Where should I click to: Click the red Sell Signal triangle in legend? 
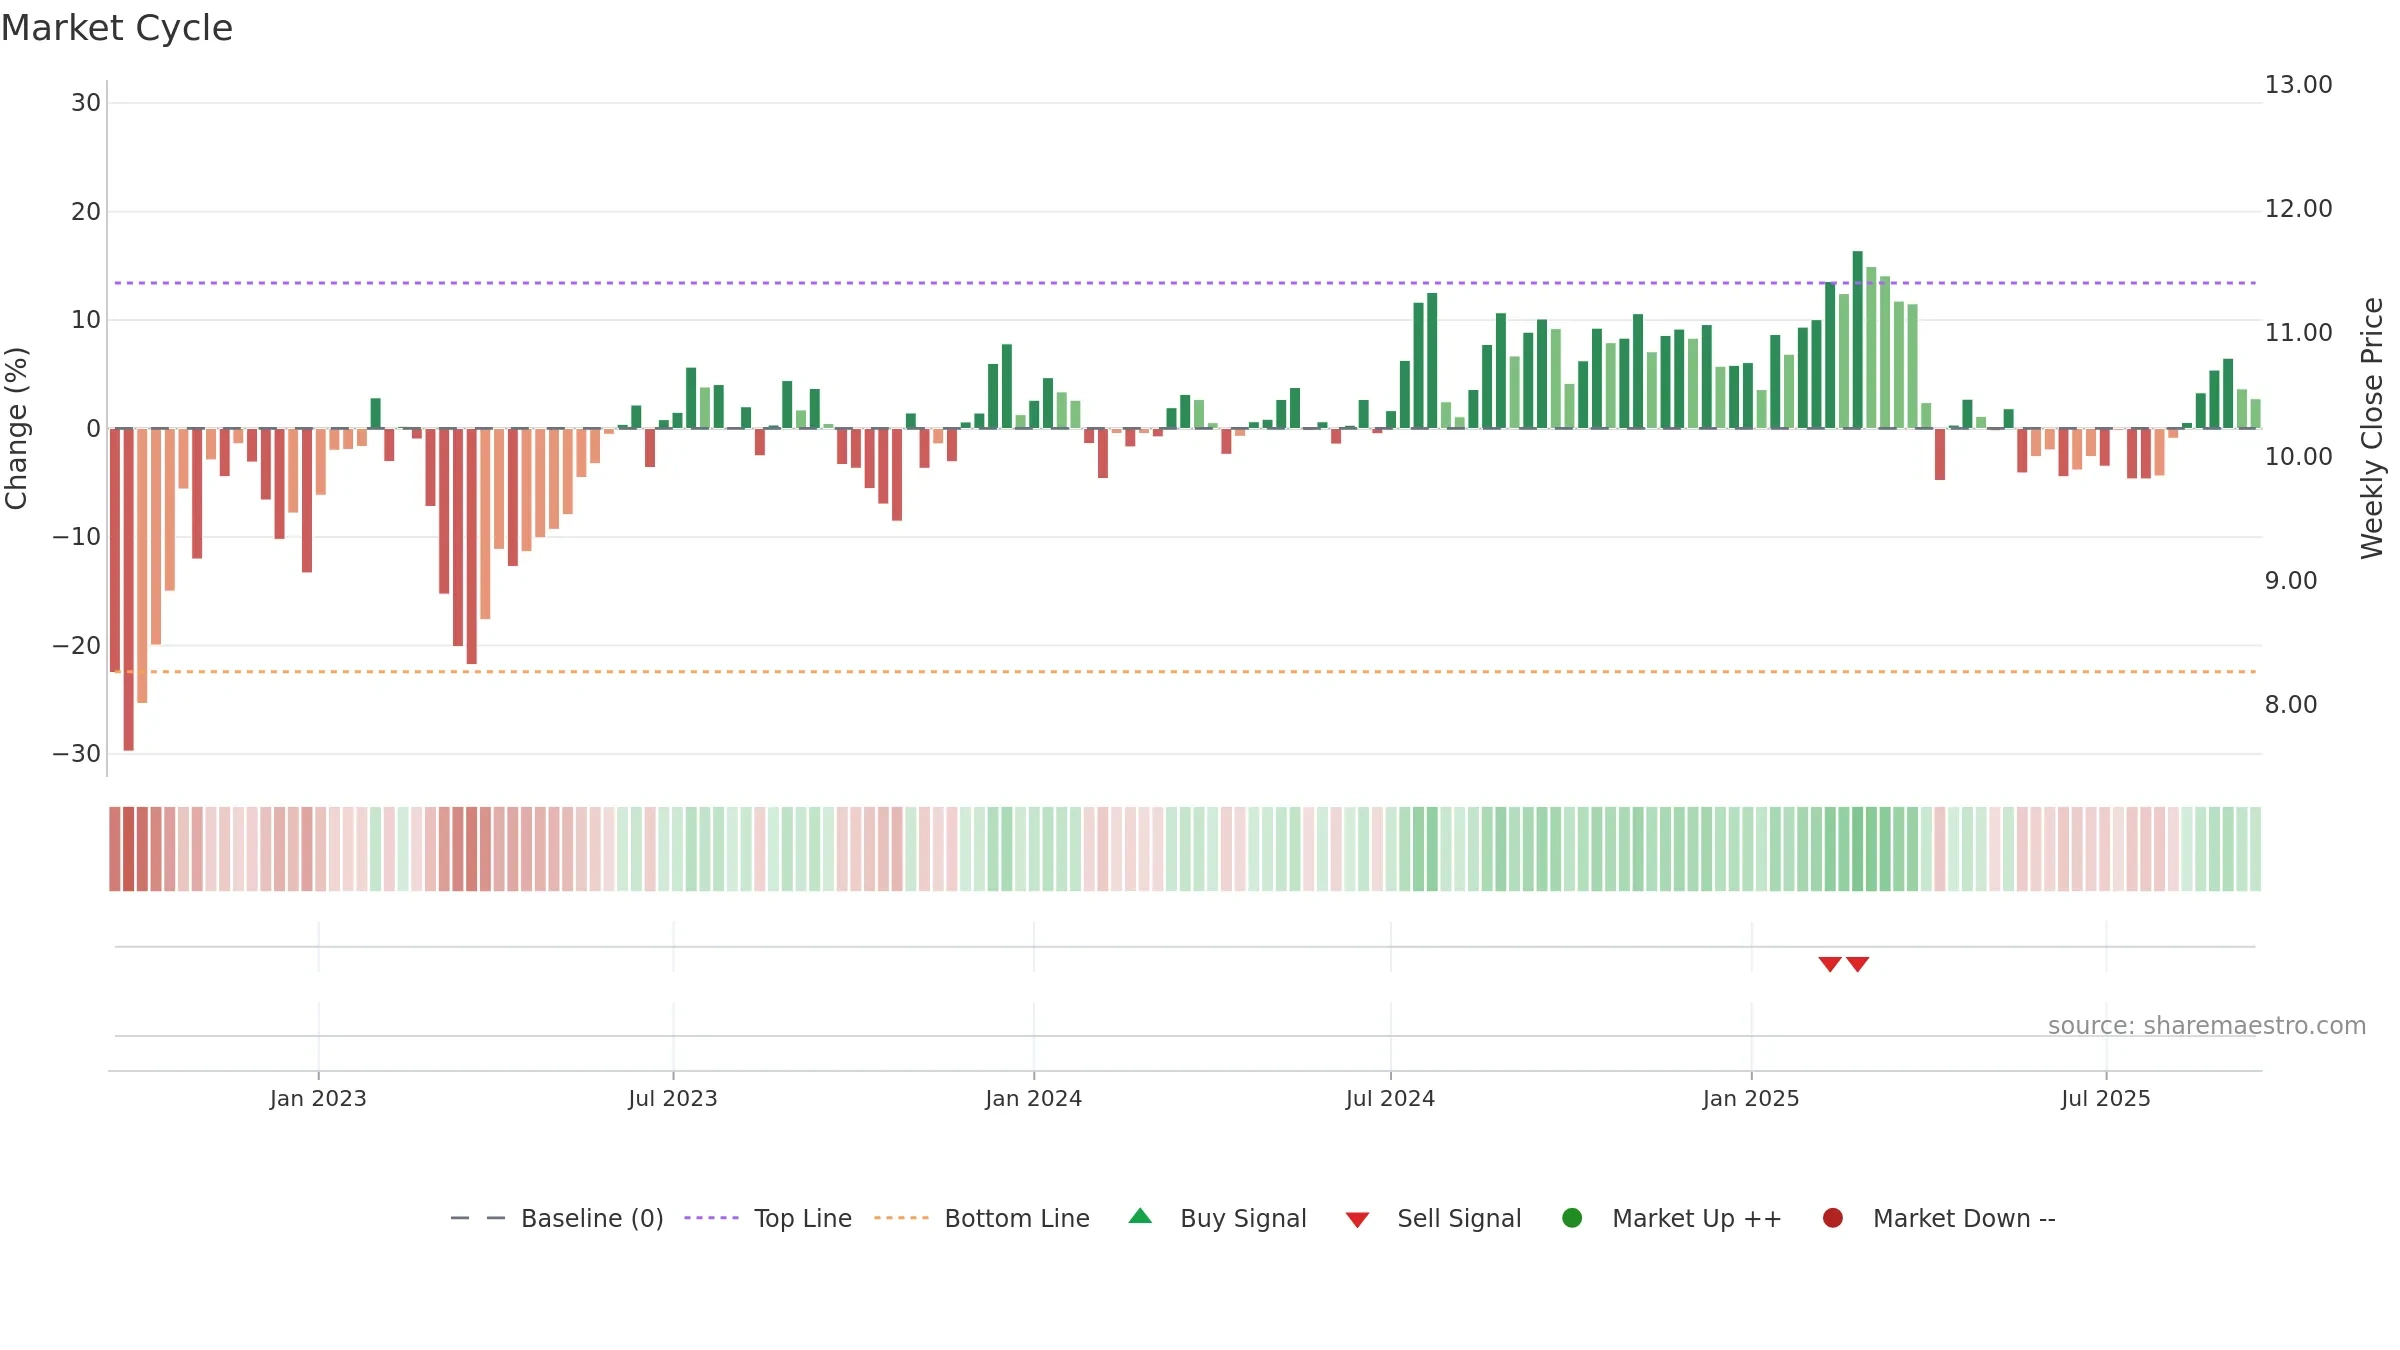point(1357,1220)
